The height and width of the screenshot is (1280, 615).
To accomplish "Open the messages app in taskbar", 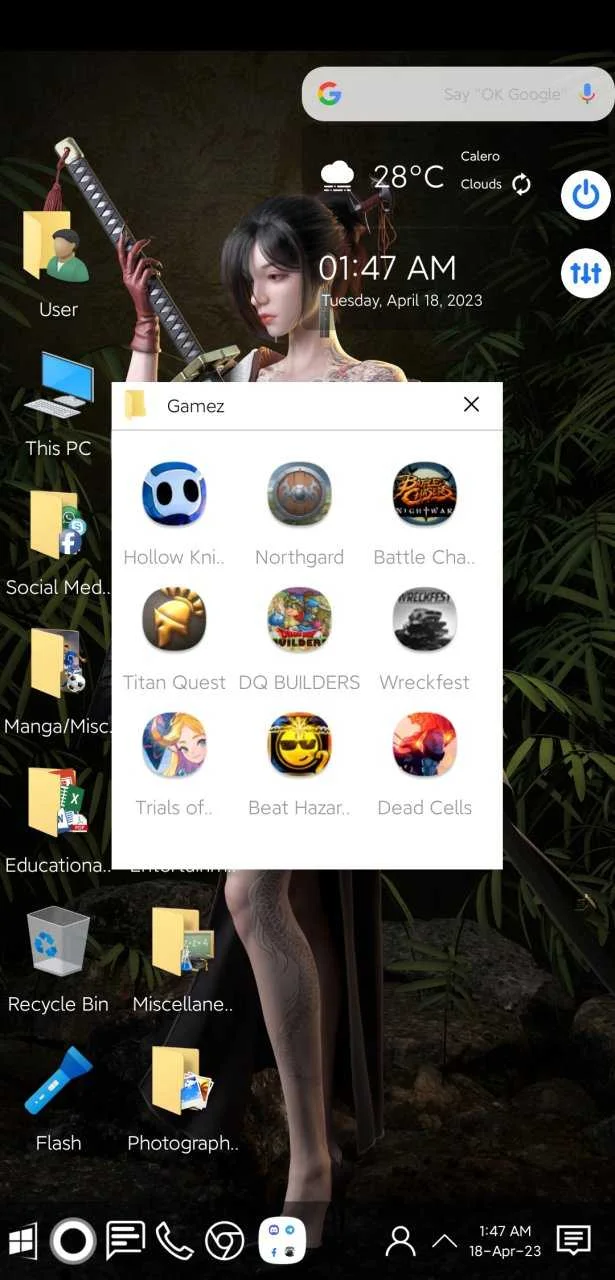I will pos(125,1241).
